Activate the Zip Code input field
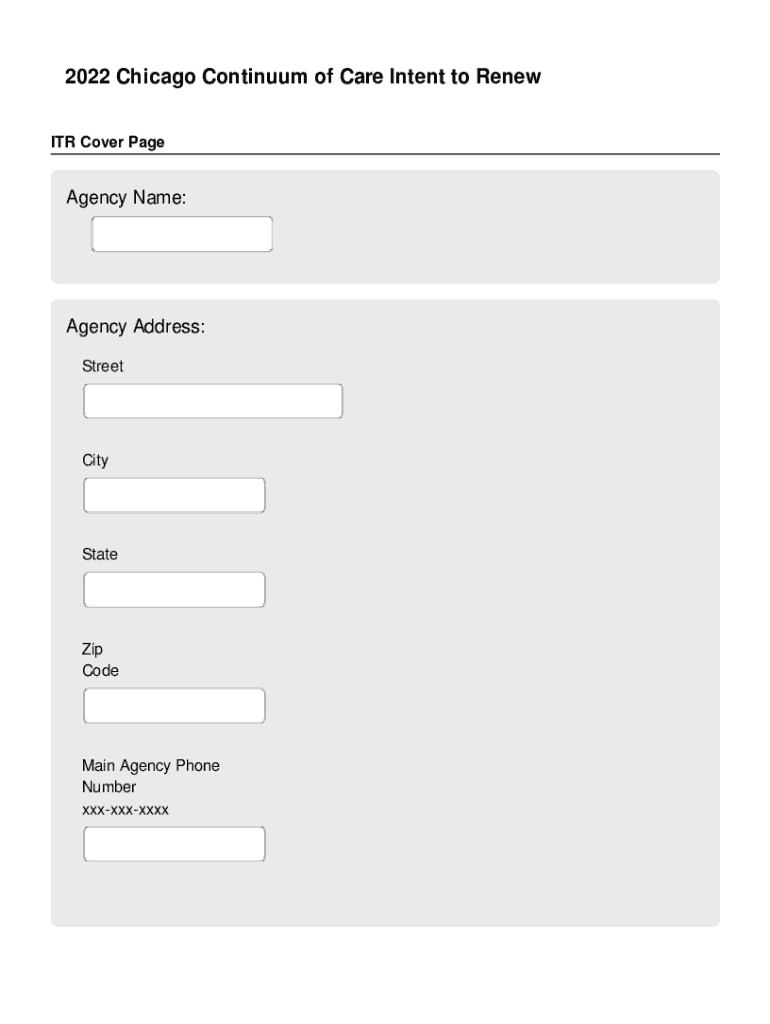The height and width of the screenshot is (1024, 770). tap(174, 706)
